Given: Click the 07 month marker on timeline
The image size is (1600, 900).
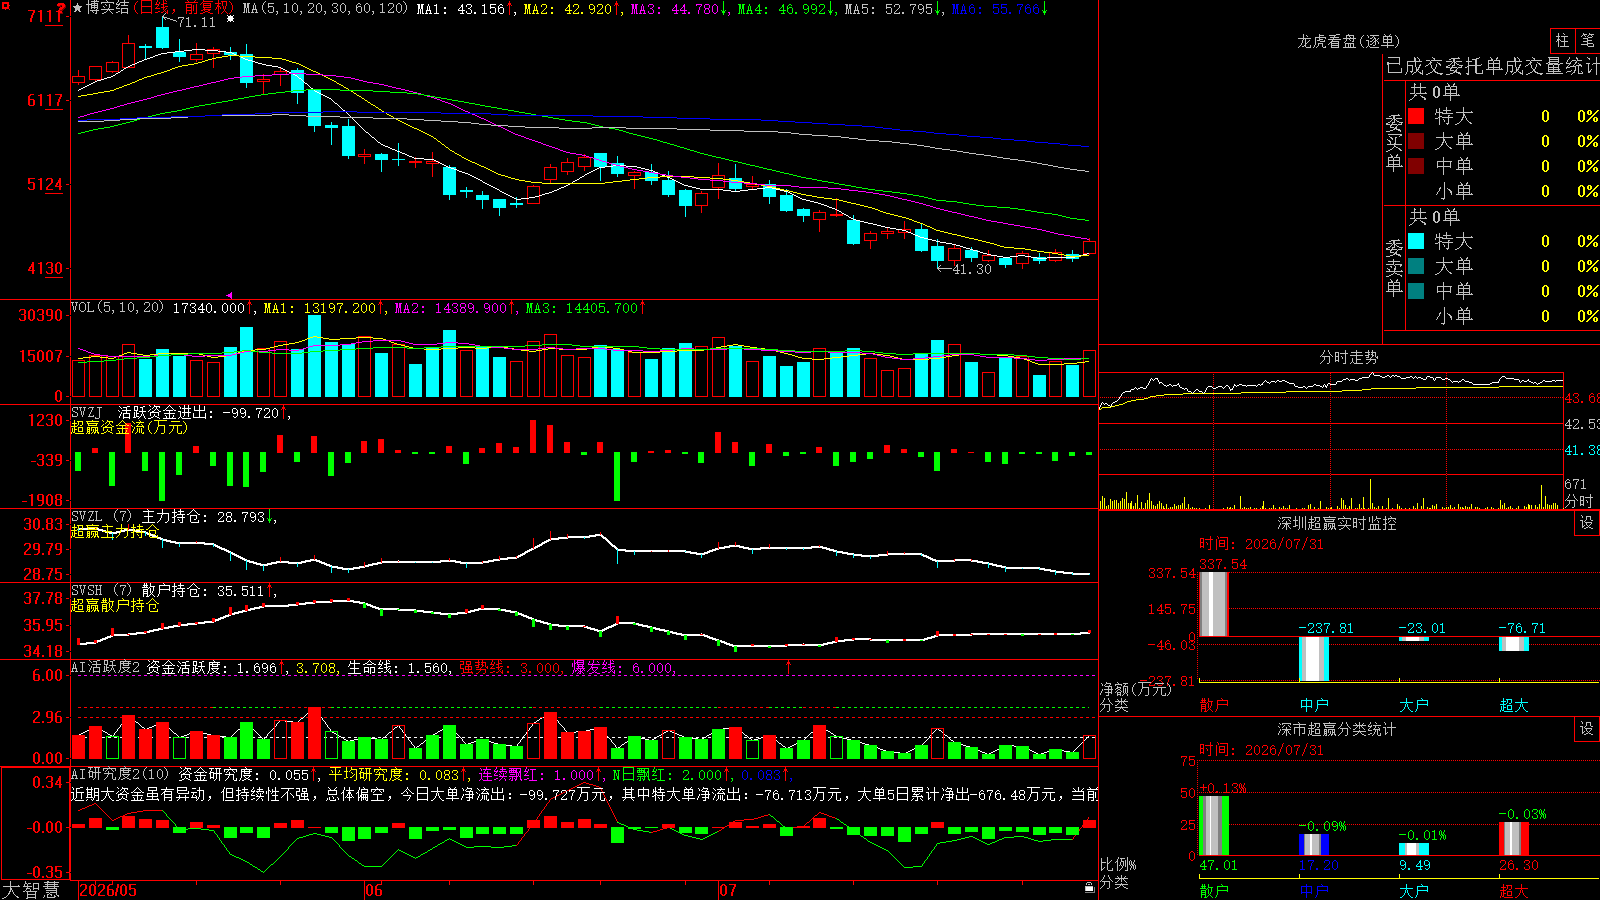Looking at the screenshot, I should [x=727, y=890].
